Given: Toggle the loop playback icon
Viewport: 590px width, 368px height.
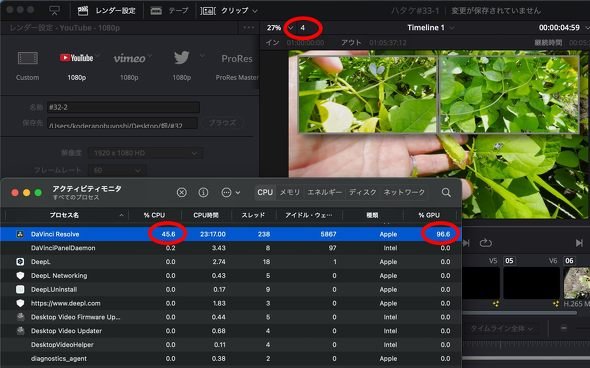Looking at the screenshot, I should [486, 243].
